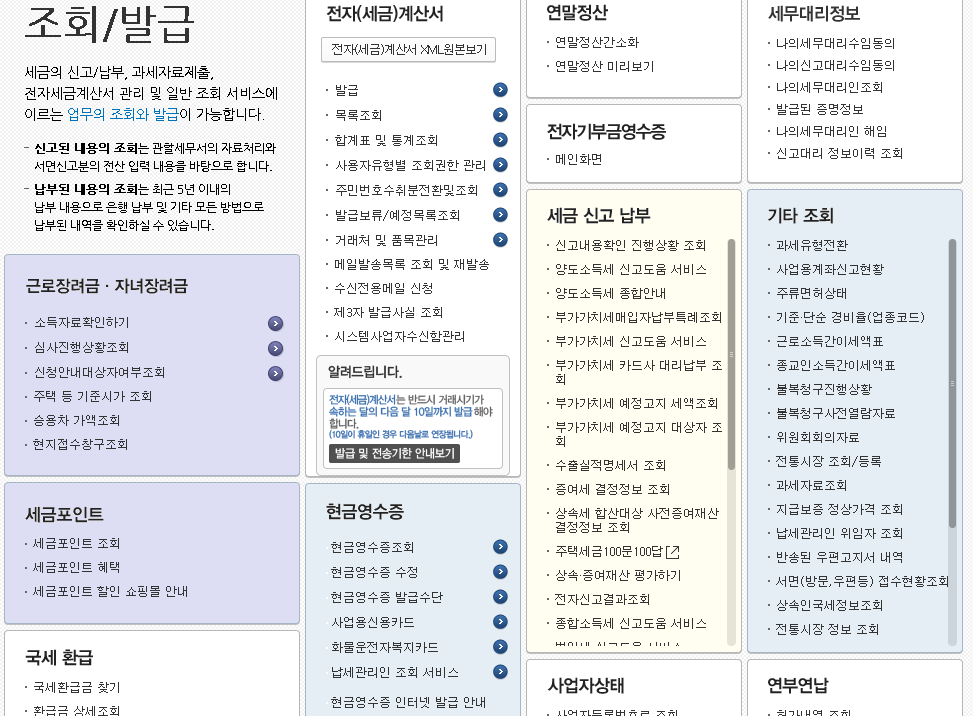Select 부가가치세 예정고지 세액조회
This screenshot has height=716, width=973.
[x=636, y=403]
